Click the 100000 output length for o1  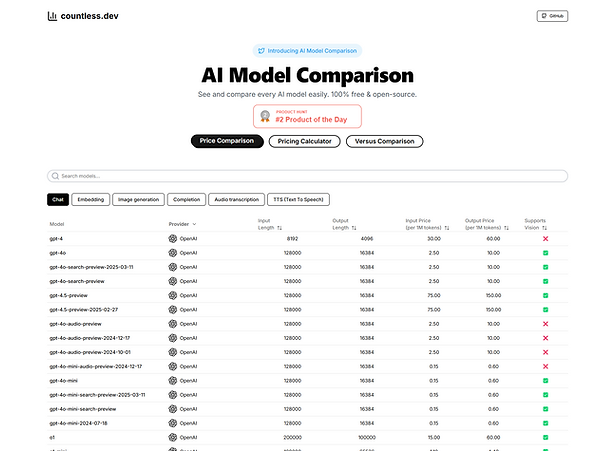pyautogui.click(x=367, y=437)
